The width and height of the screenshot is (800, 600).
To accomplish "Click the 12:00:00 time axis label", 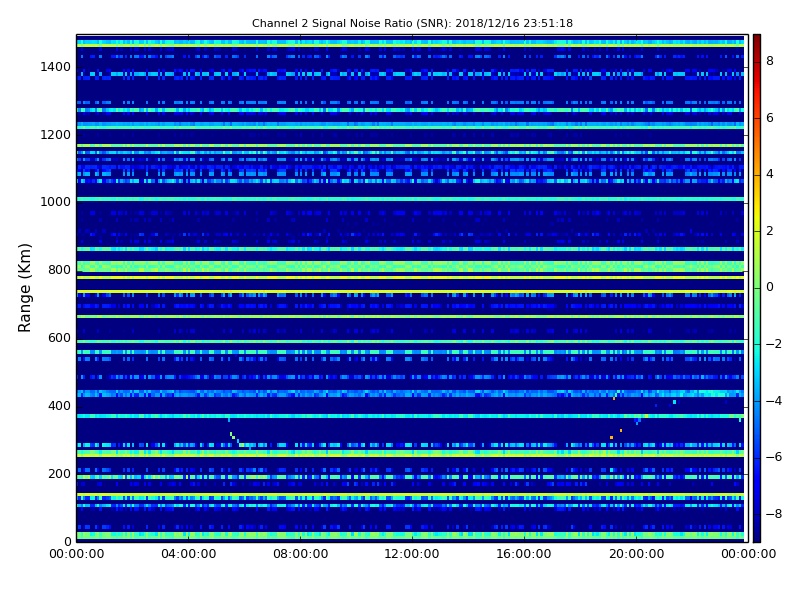I will [x=412, y=554].
